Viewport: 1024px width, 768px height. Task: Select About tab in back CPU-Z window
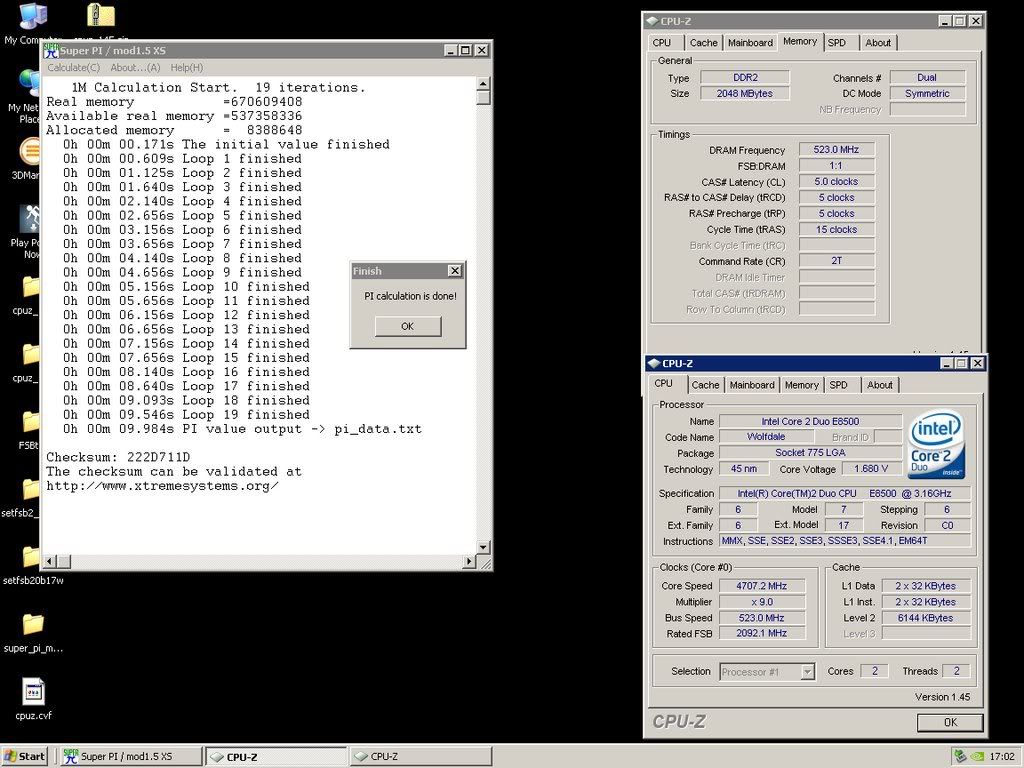pyautogui.click(x=878, y=42)
